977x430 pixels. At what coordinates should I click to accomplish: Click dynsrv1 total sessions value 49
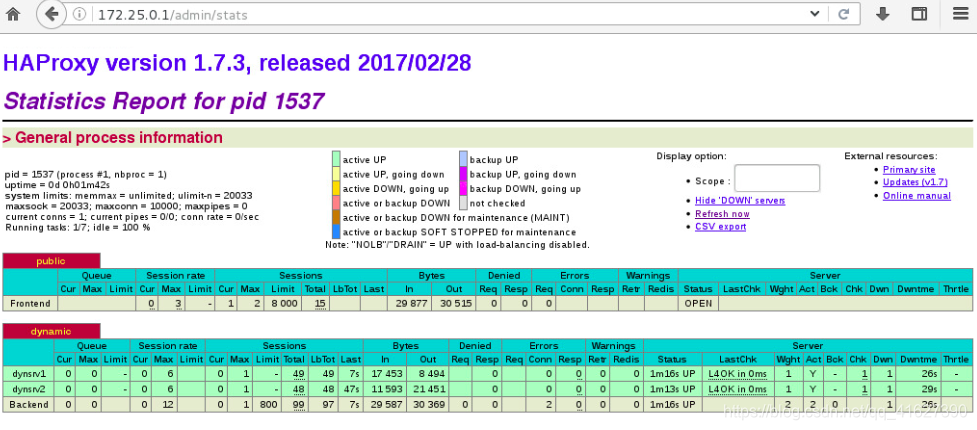(x=298, y=373)
